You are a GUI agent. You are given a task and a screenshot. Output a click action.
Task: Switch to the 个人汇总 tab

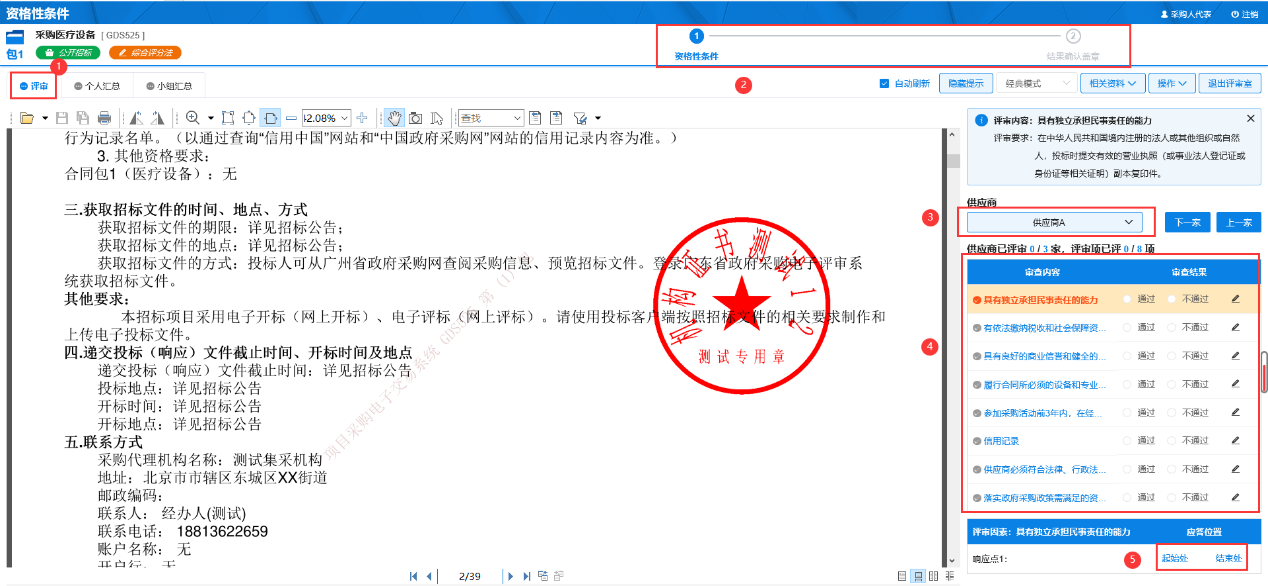point(95,86)
